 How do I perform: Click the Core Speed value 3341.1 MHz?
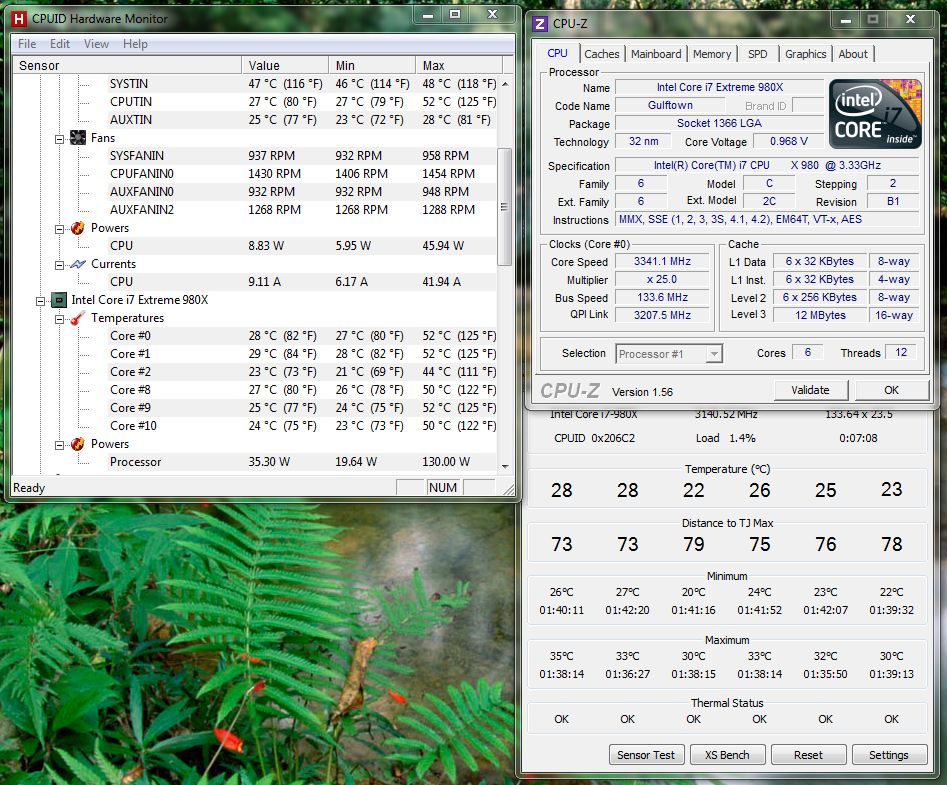(x=662, y=261)
